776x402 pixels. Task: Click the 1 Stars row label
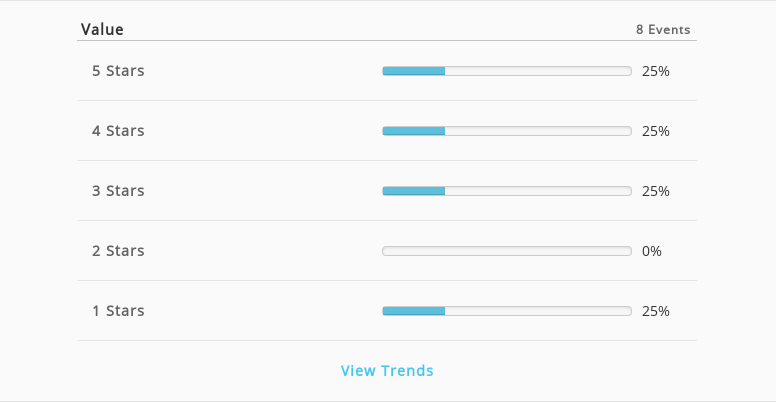[x=118, y=310]
